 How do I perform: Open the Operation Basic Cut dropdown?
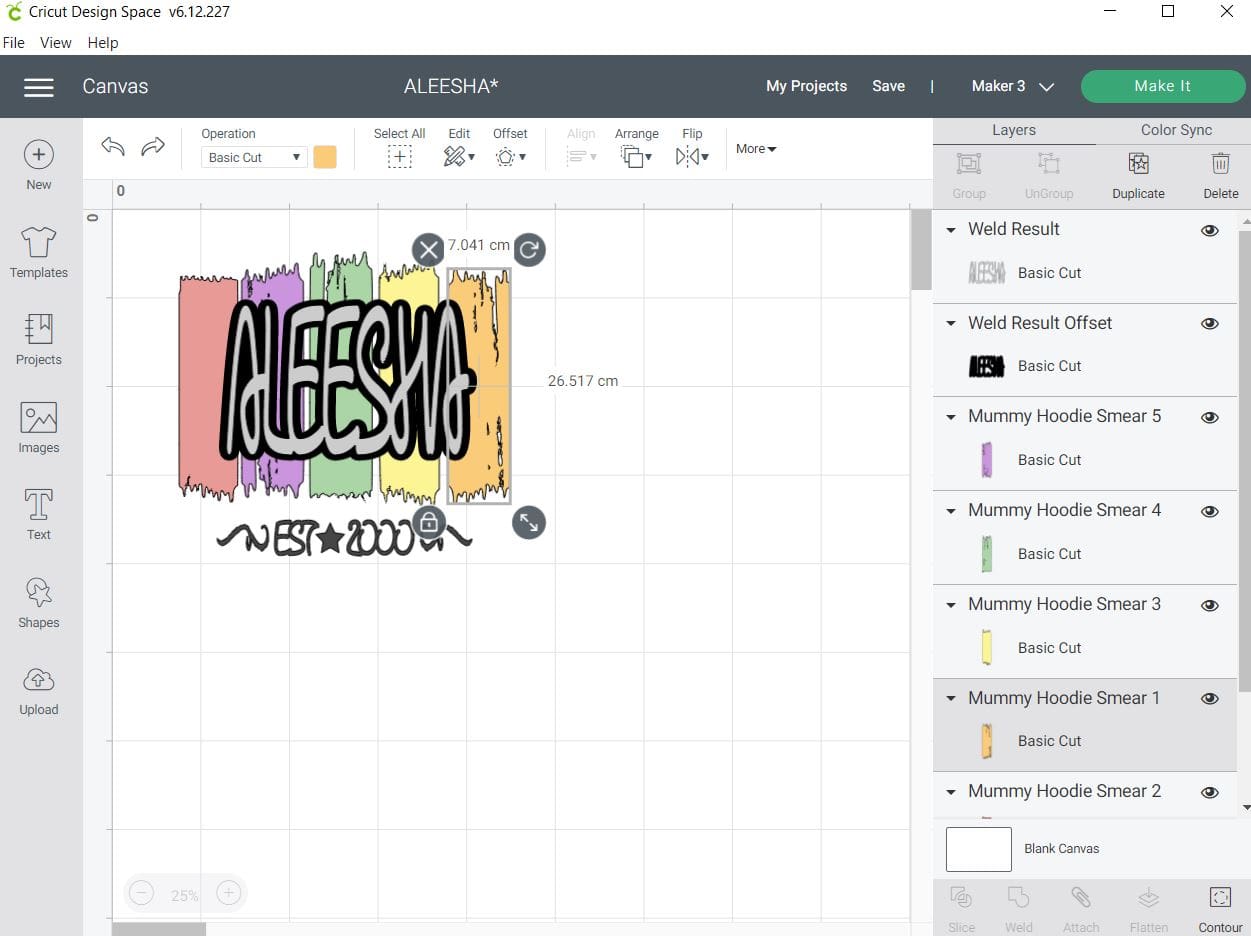click(254, 157)
